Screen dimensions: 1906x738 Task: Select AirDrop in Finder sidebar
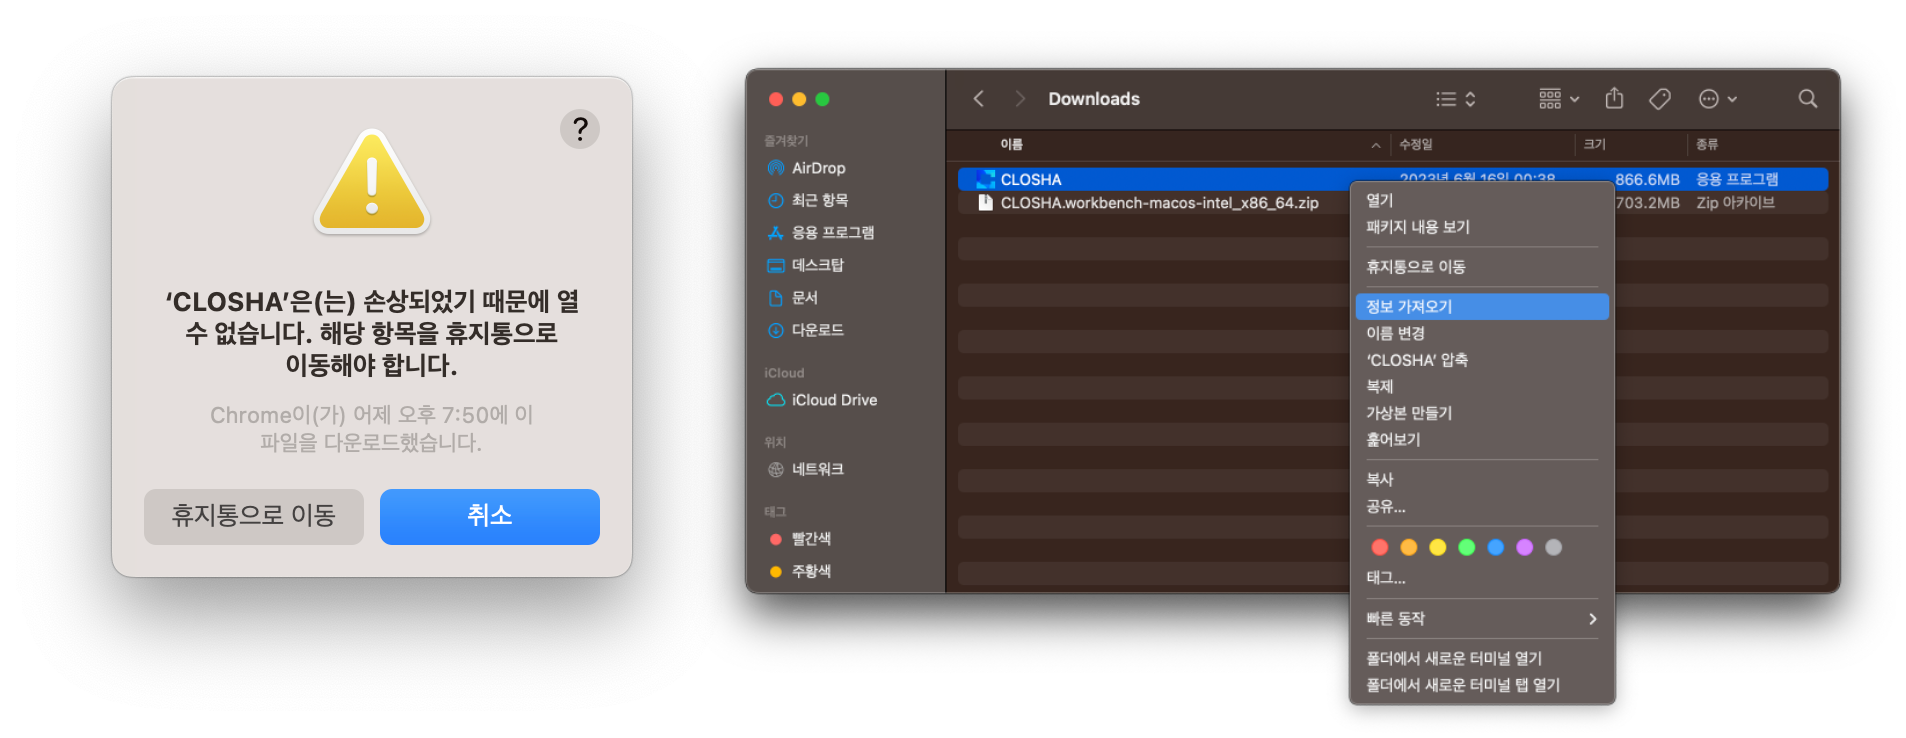[806, 168]
